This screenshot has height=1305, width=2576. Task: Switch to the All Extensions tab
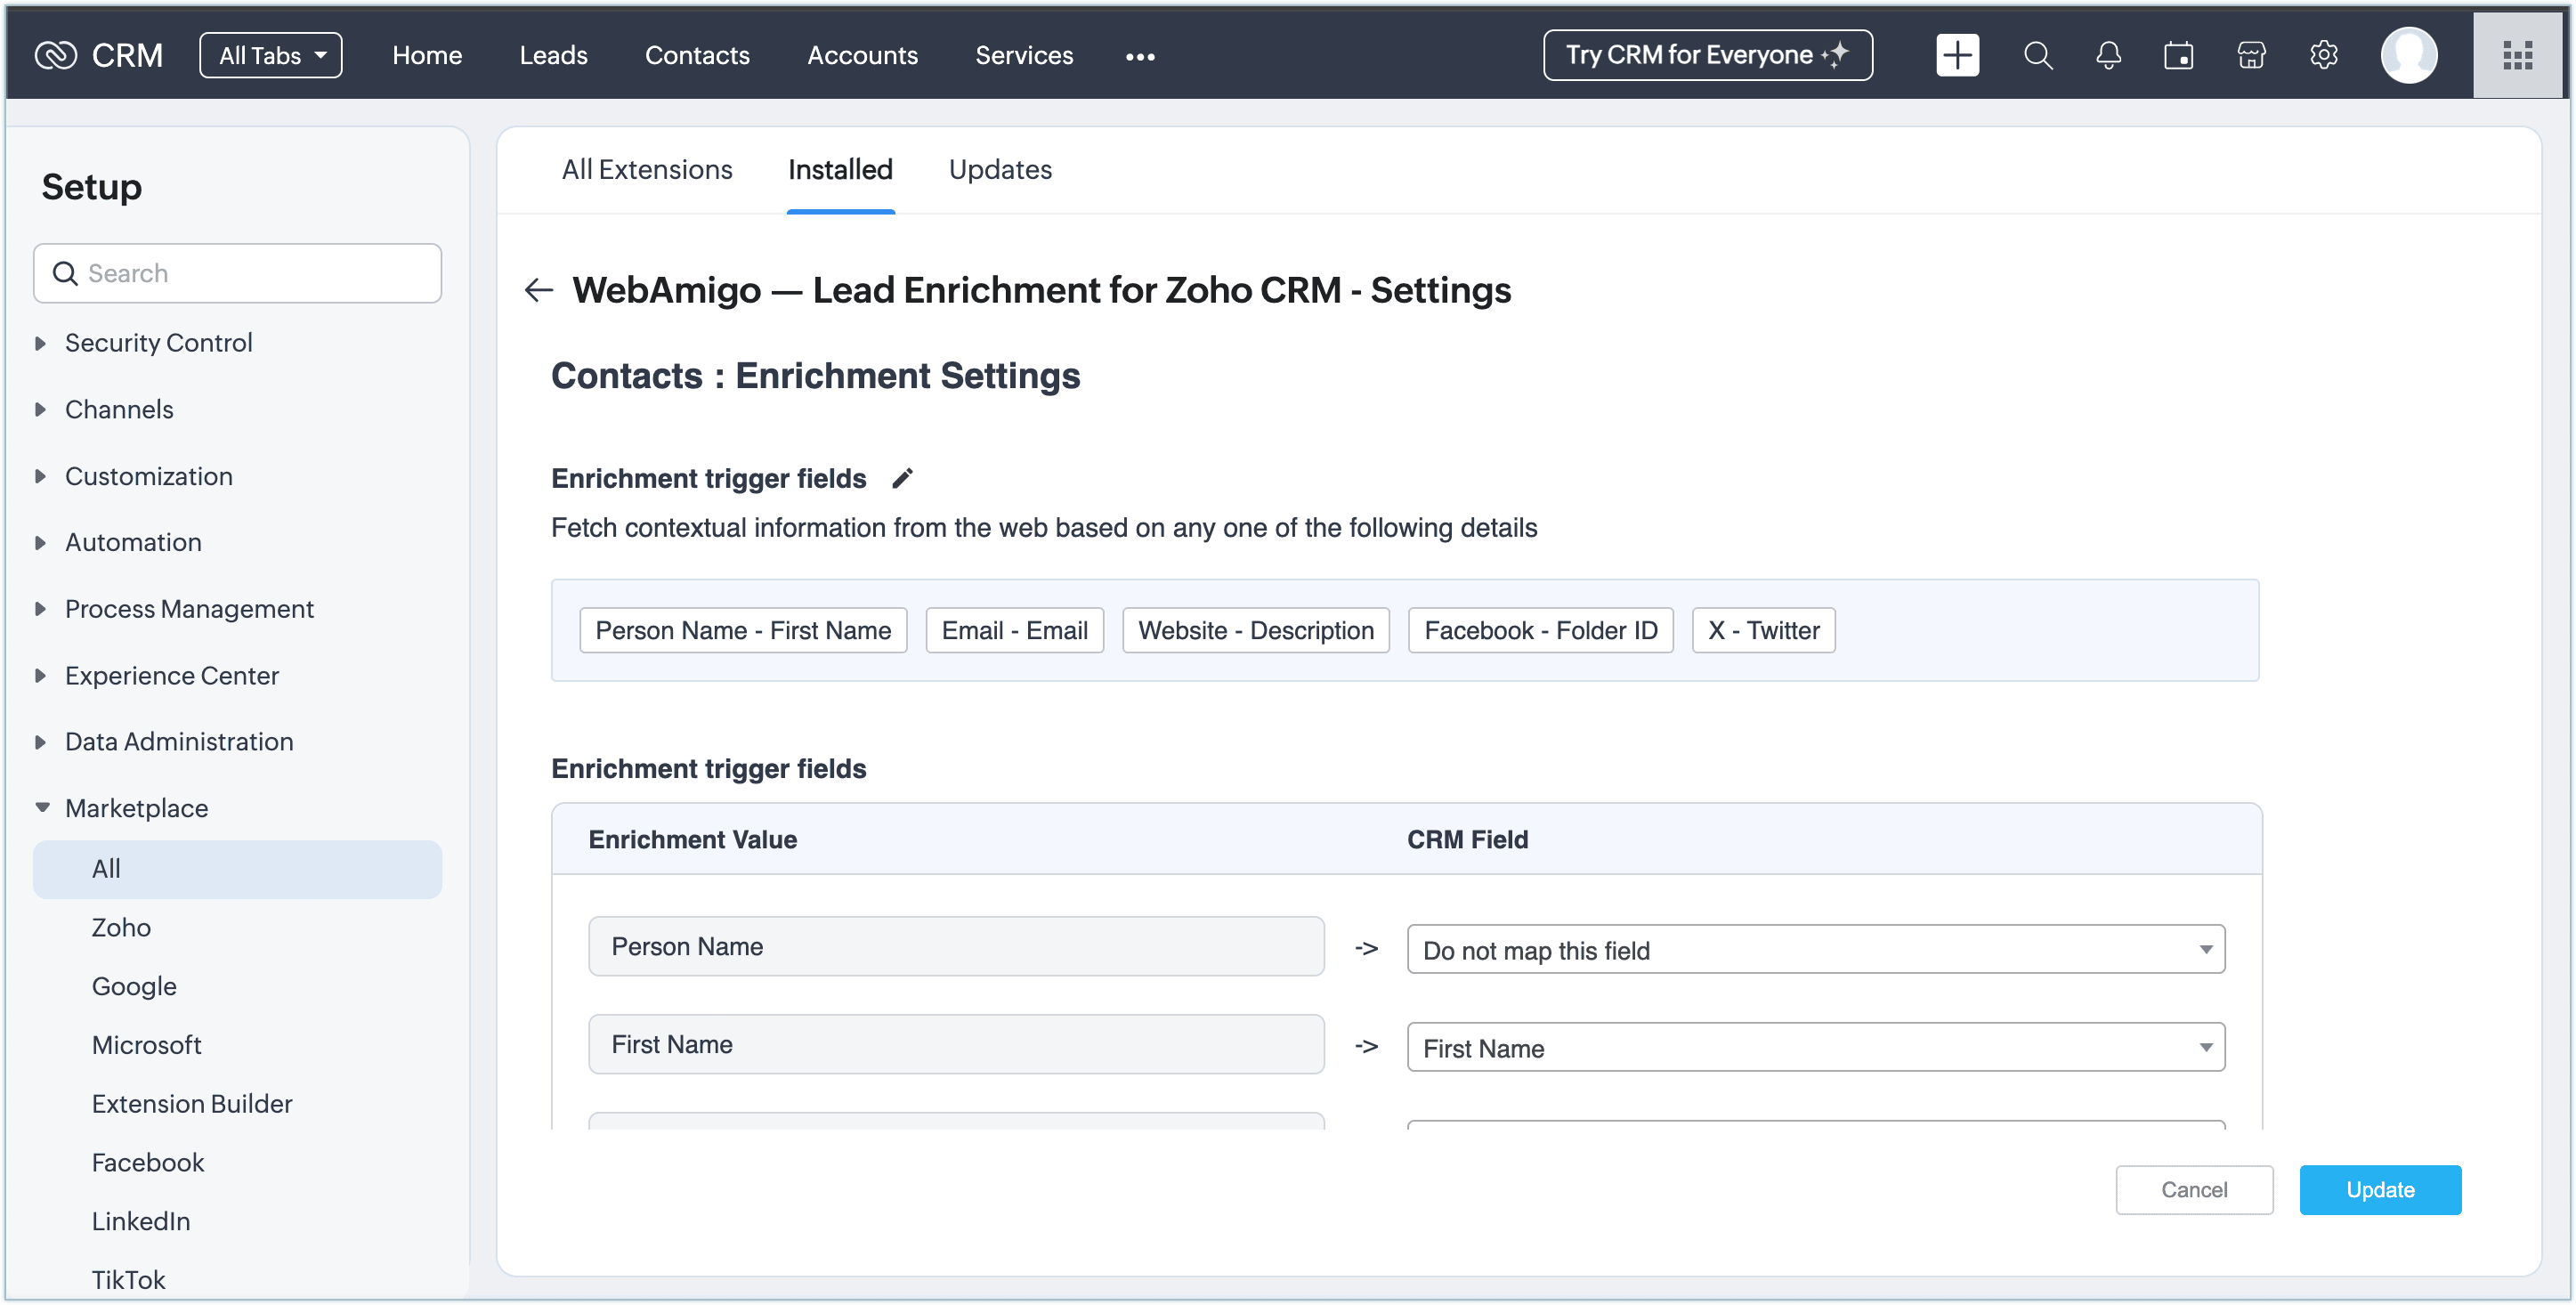[647, 170]
